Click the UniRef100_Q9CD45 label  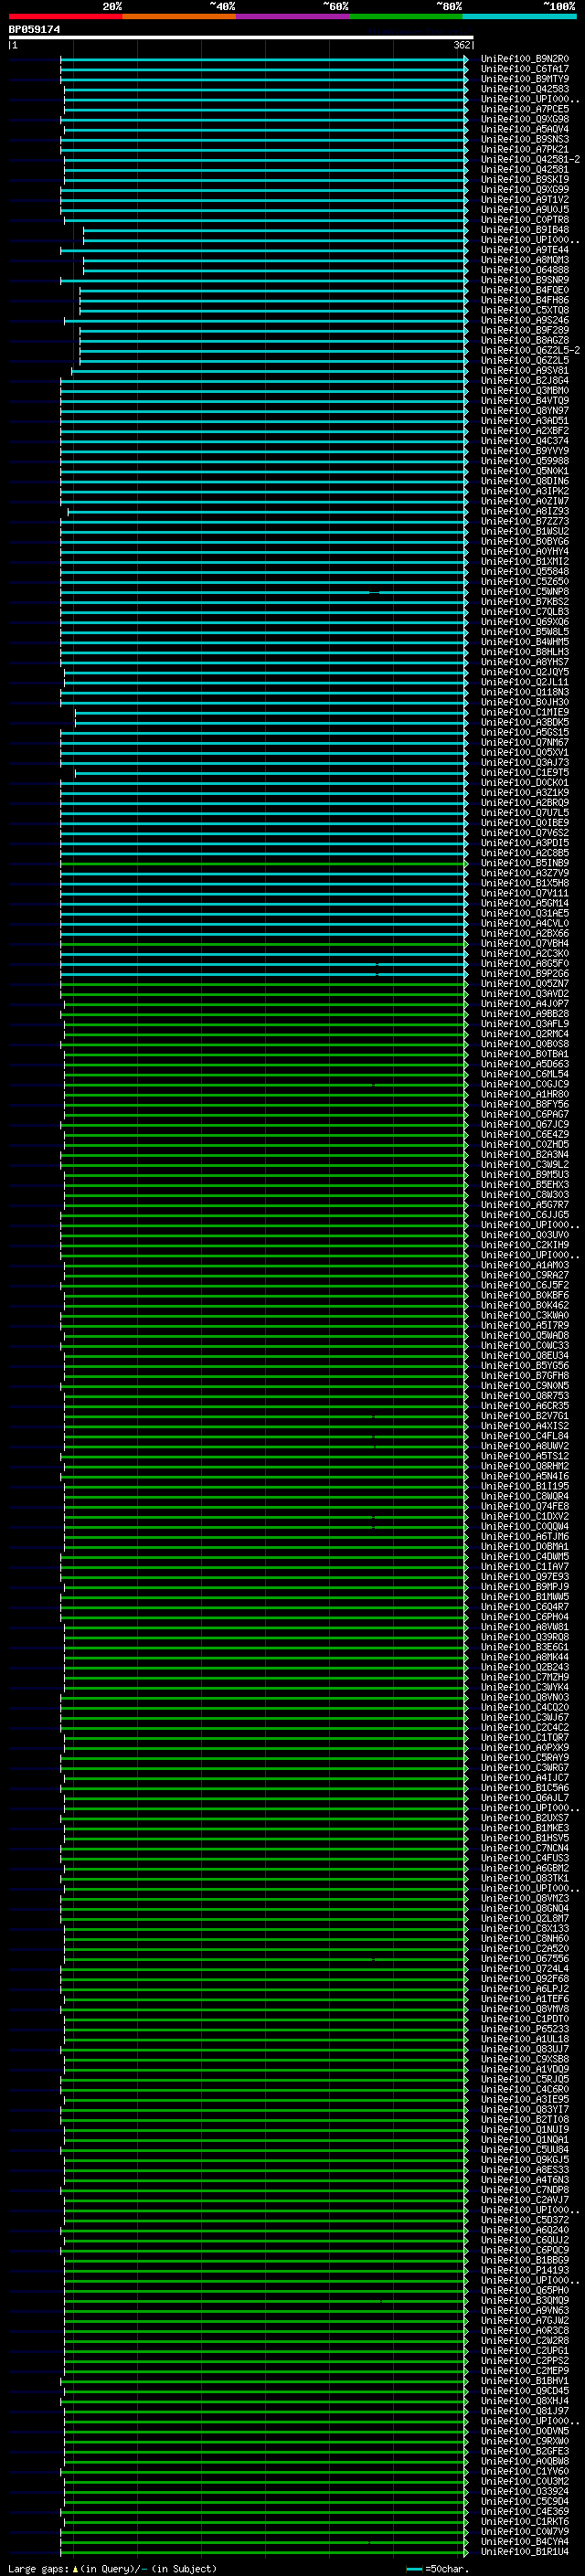524,2391
